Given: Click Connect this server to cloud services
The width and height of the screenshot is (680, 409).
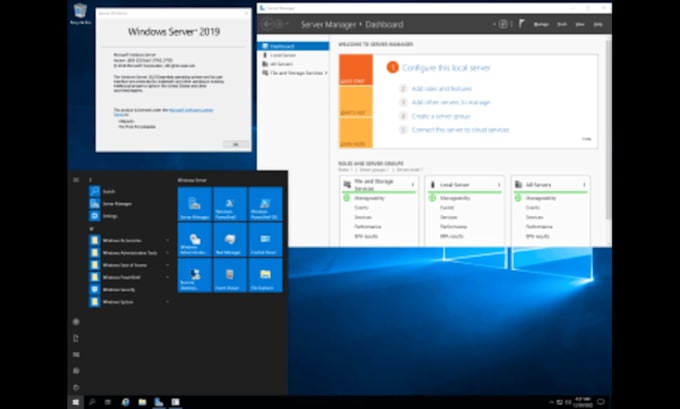Looking at the screenshot, I should [460, 130].
